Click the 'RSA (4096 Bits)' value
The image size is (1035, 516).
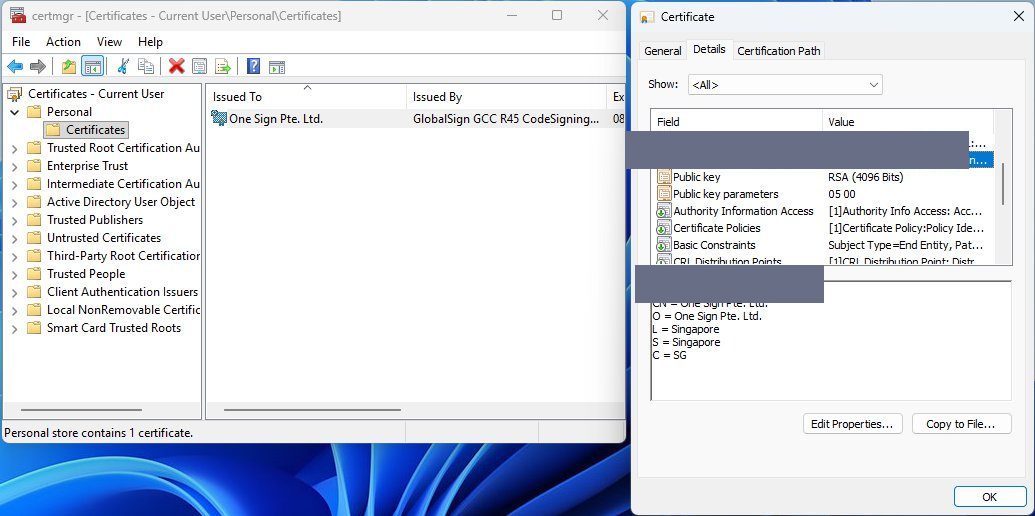866,177
